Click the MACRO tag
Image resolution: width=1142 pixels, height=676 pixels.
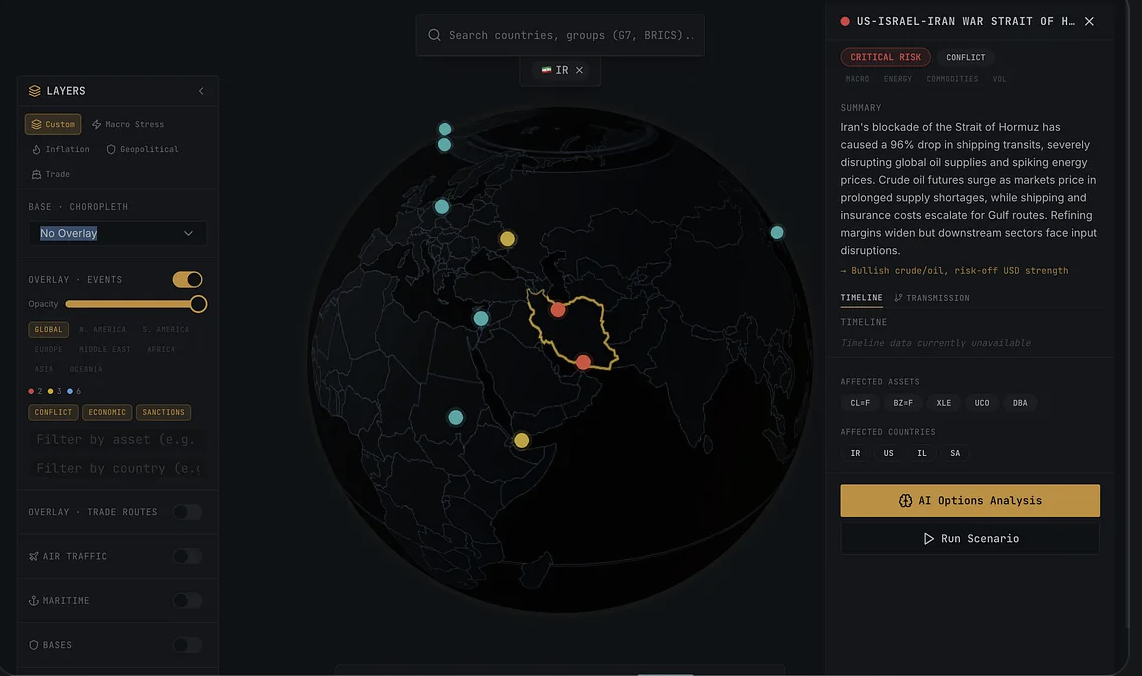(x=857, y=79)
